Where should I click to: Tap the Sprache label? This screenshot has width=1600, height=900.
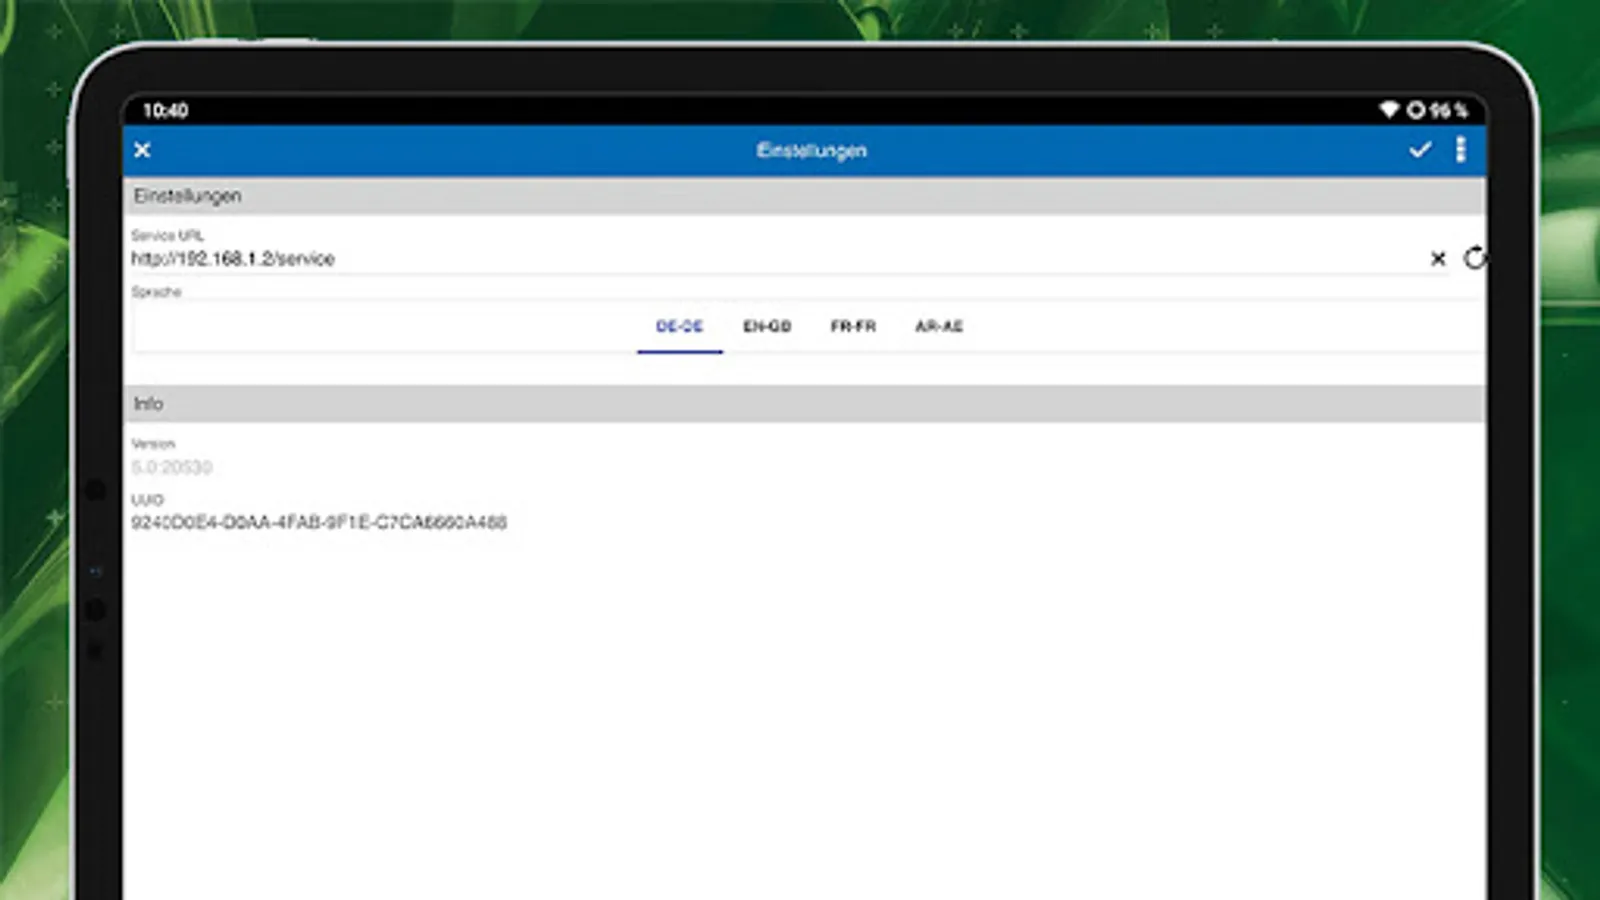[156, 292]
